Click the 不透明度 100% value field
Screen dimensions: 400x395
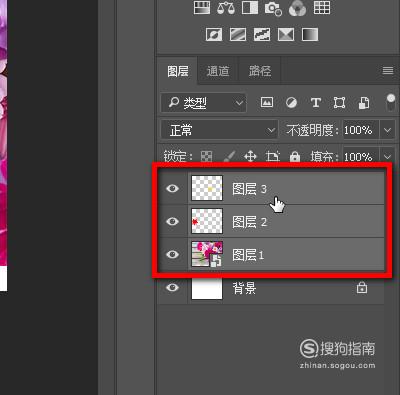pyautogui.click(x=360, y=130)
